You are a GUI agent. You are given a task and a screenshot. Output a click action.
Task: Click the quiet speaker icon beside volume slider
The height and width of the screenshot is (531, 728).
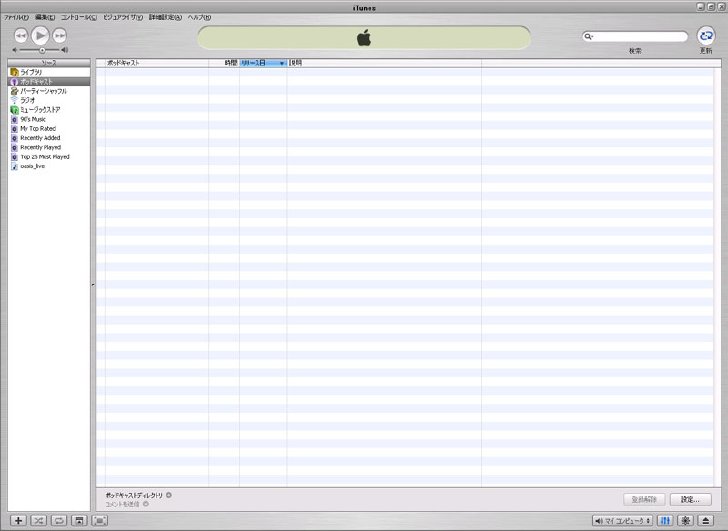click(x=15, y=50)
